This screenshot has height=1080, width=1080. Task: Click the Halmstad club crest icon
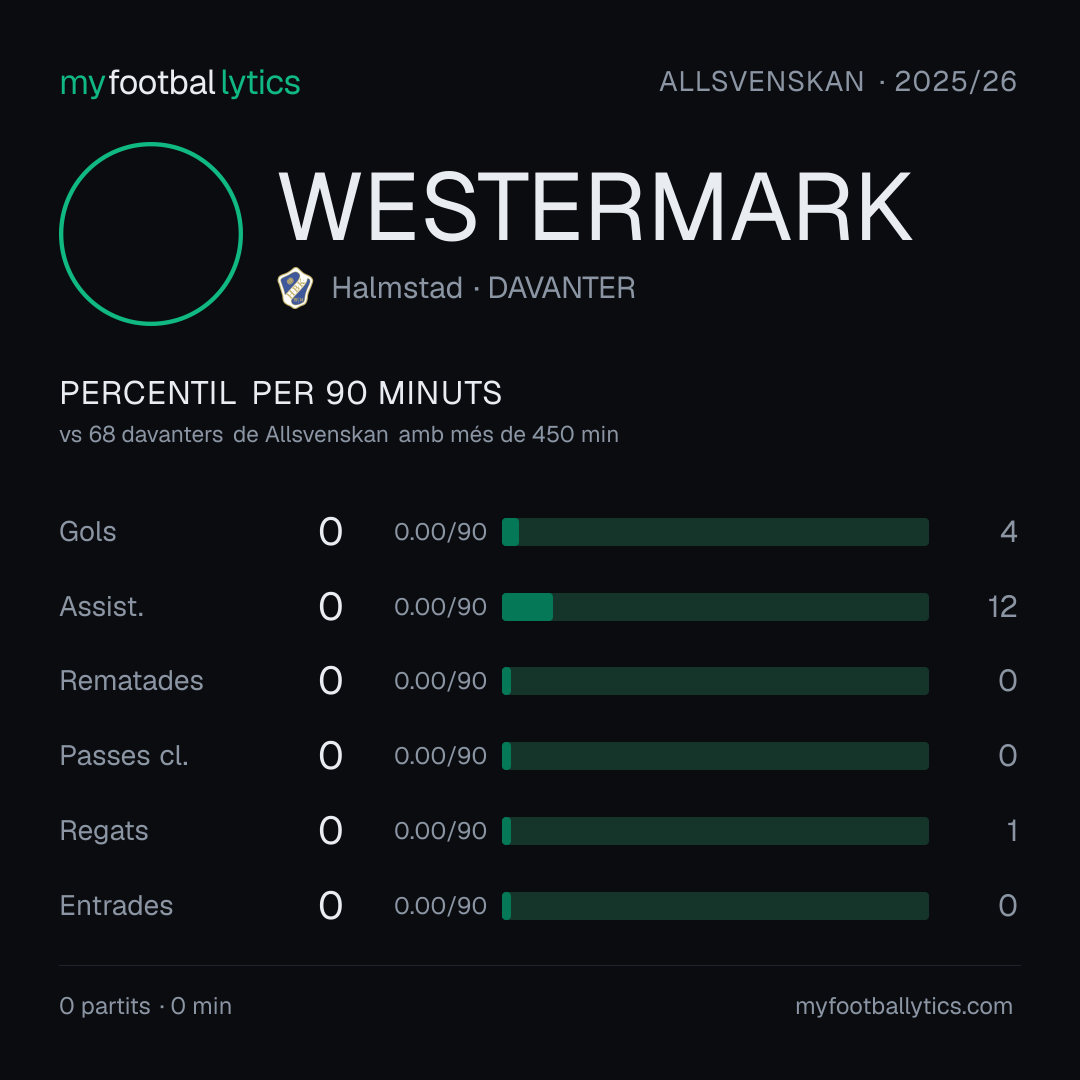[295, 288]
